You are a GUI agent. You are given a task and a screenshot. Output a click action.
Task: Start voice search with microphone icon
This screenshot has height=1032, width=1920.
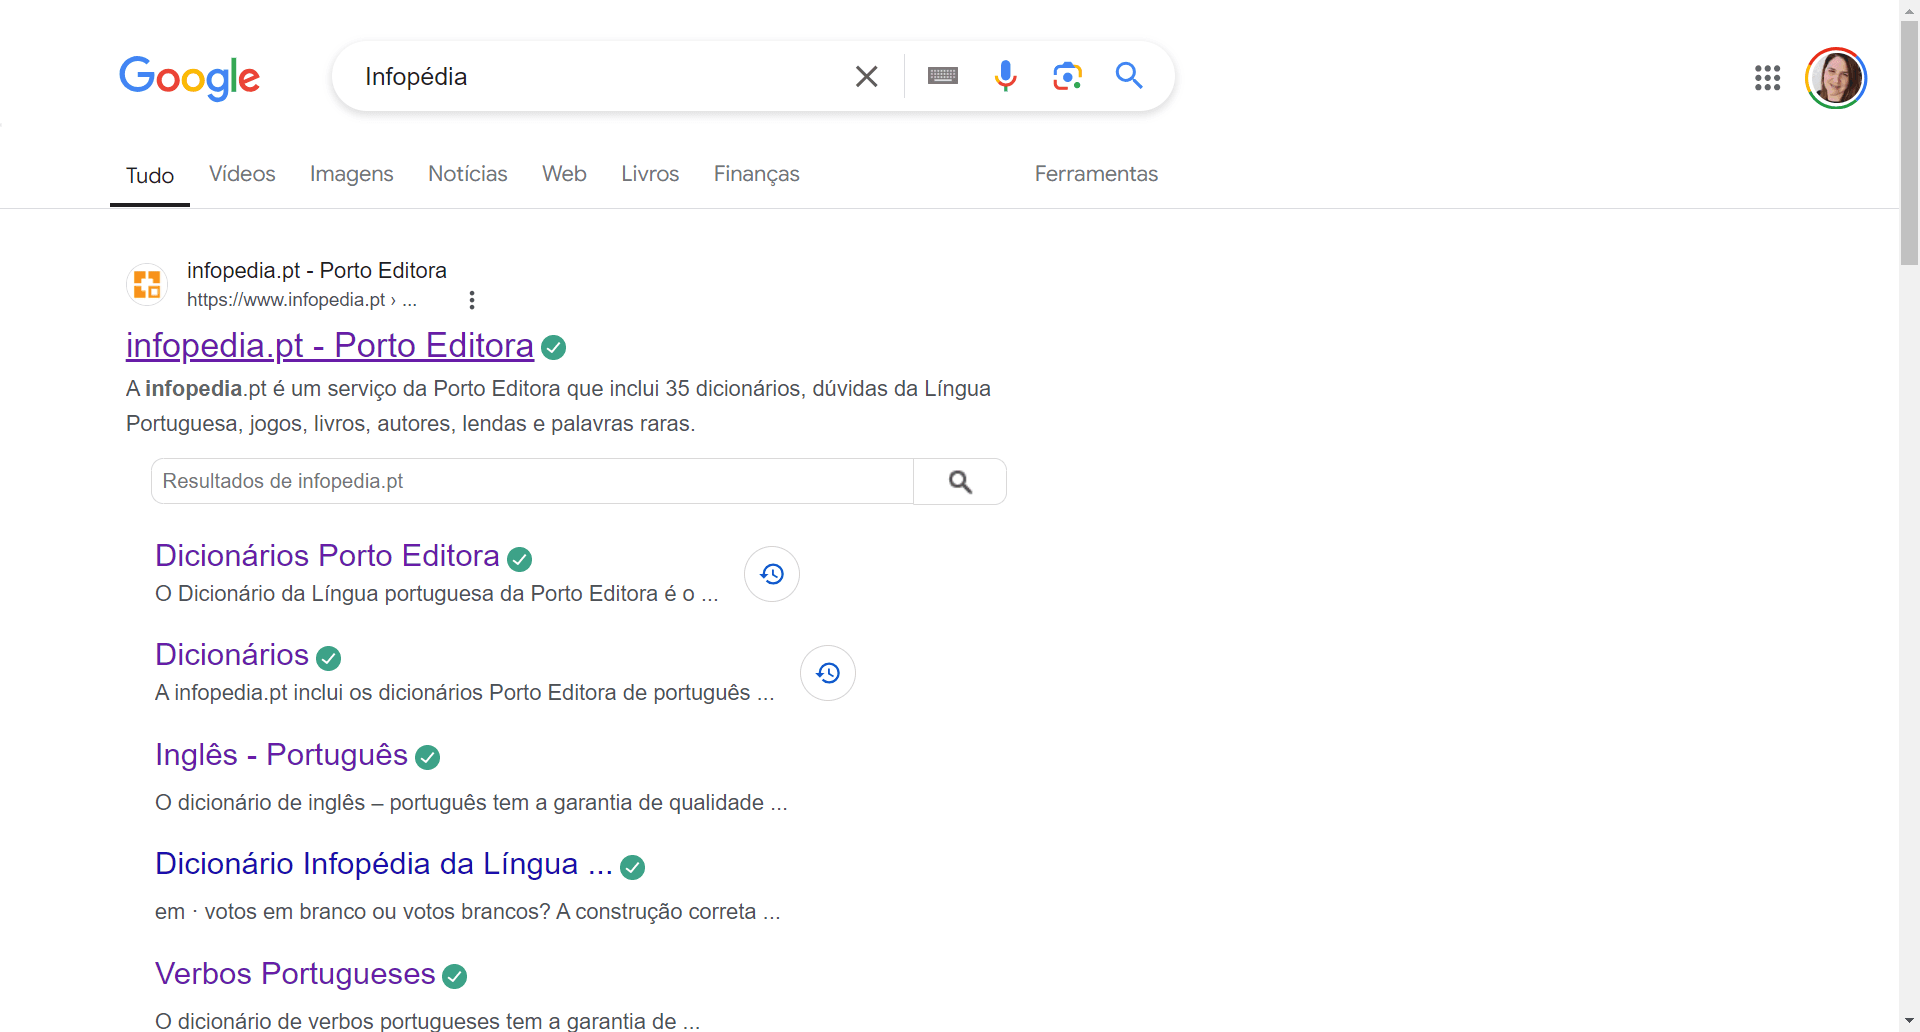pyautogui.click(x=1005, y=76)
